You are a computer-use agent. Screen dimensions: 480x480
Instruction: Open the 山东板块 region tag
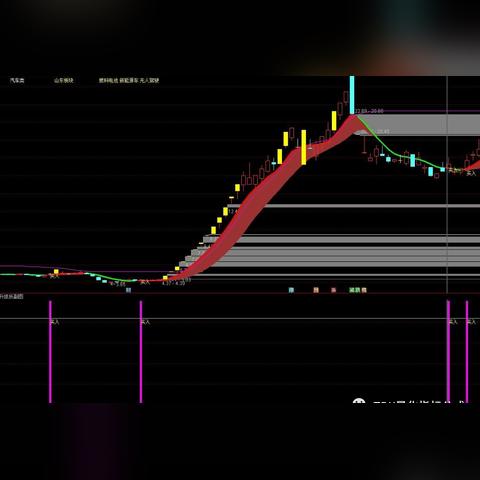[x=64, y=80]
